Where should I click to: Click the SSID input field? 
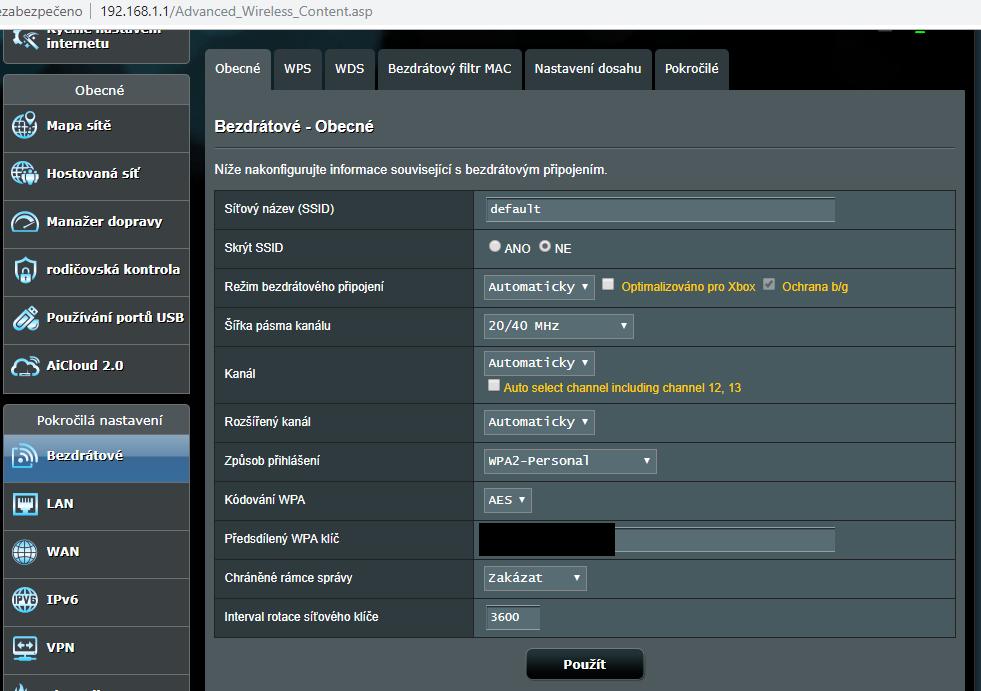[660, 210]
